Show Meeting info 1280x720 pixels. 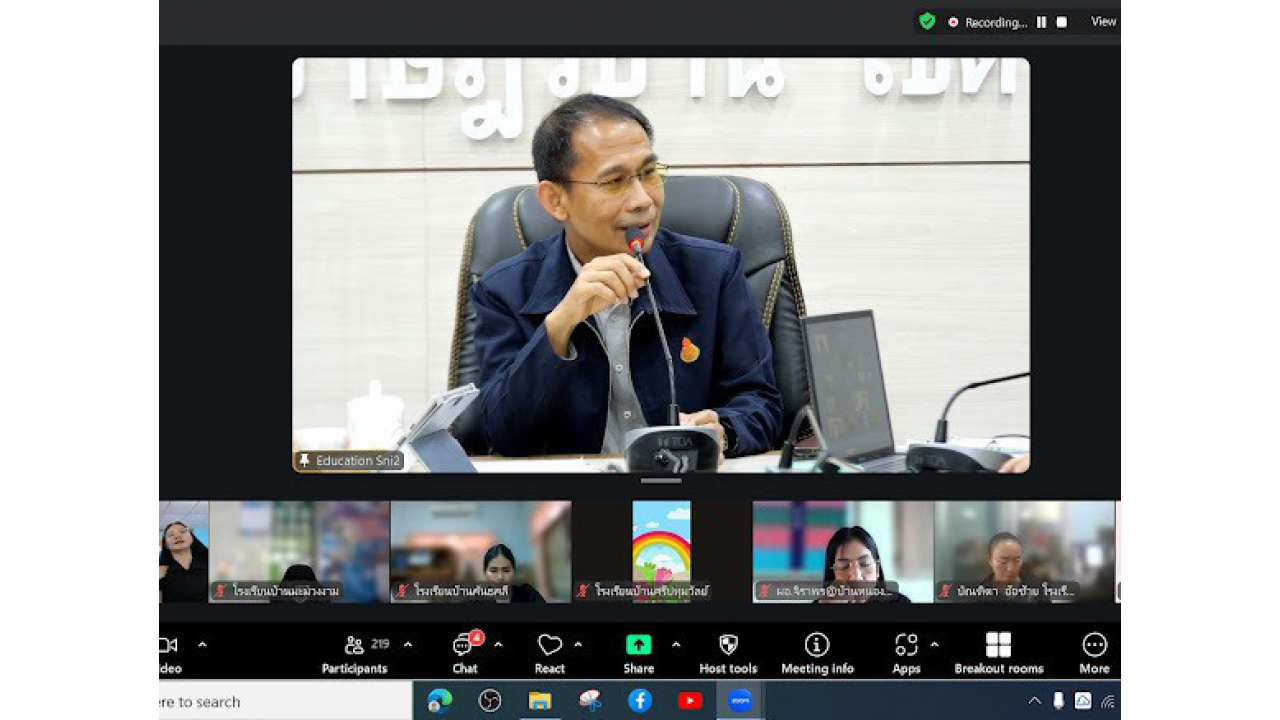[x=817, y=653]
